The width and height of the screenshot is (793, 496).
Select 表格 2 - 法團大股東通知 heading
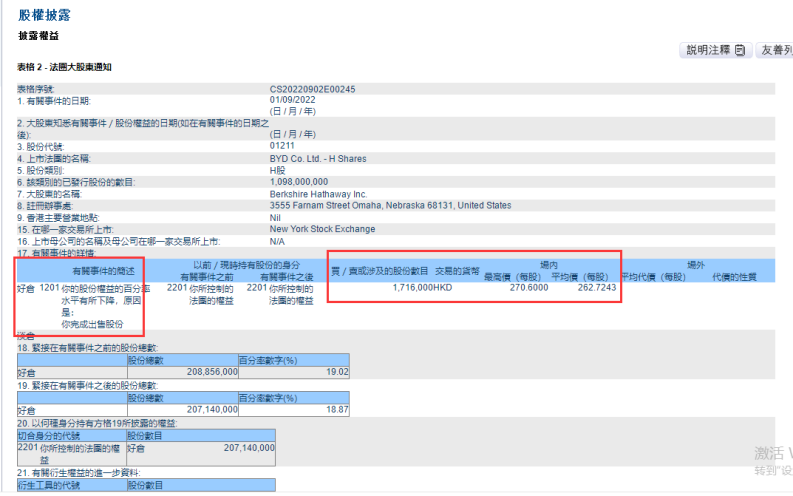(64, 67)
